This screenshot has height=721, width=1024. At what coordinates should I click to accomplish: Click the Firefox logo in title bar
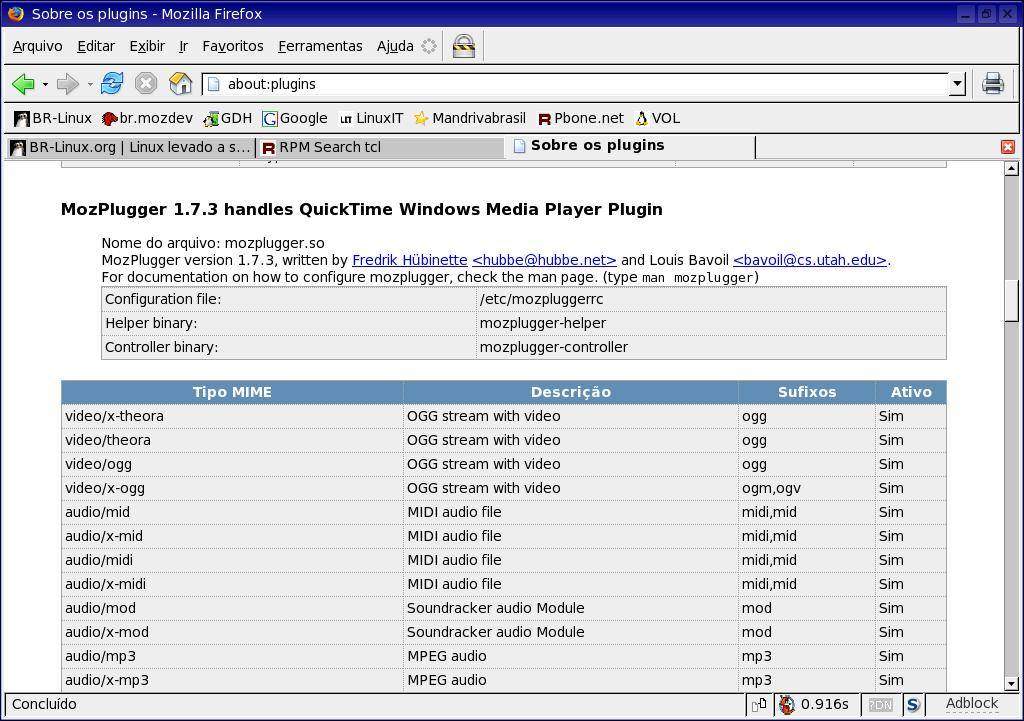coord(16,14)
